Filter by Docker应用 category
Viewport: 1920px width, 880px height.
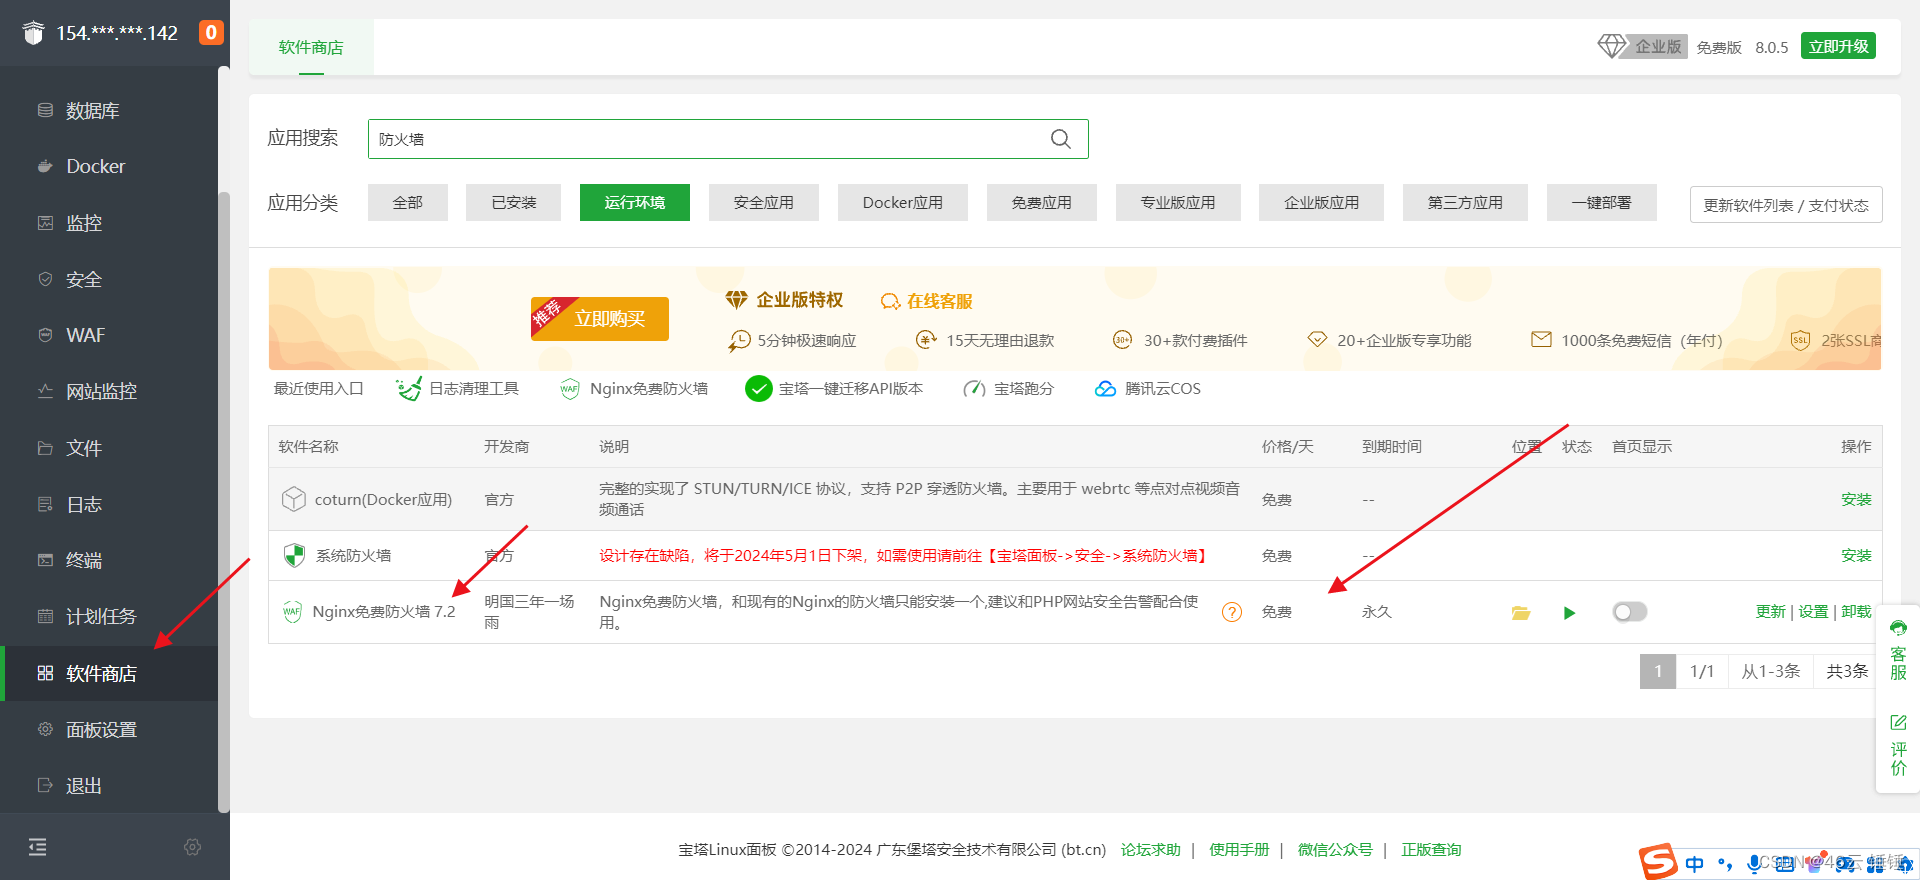(x=903, y=202)
